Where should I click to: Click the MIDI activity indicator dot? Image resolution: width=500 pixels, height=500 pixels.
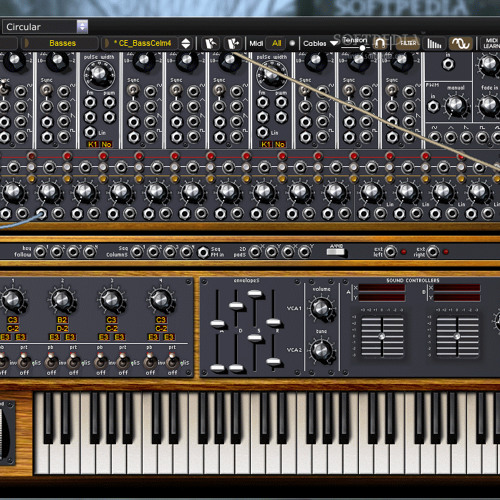[x=292, y=43]
